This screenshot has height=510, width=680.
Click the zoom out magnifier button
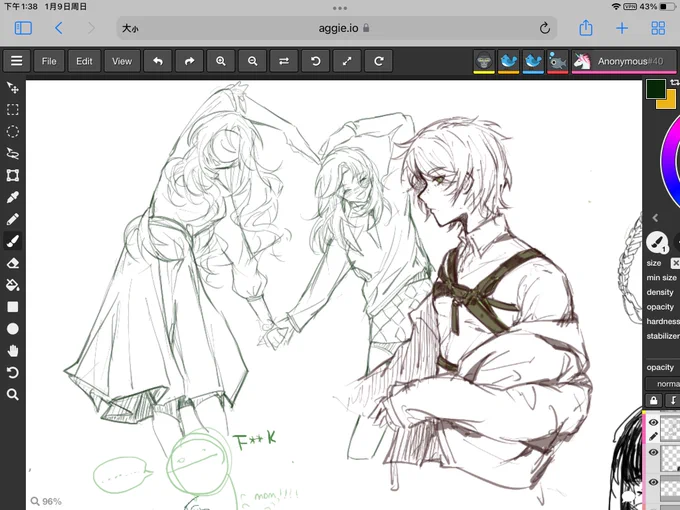tap(252, 61)
